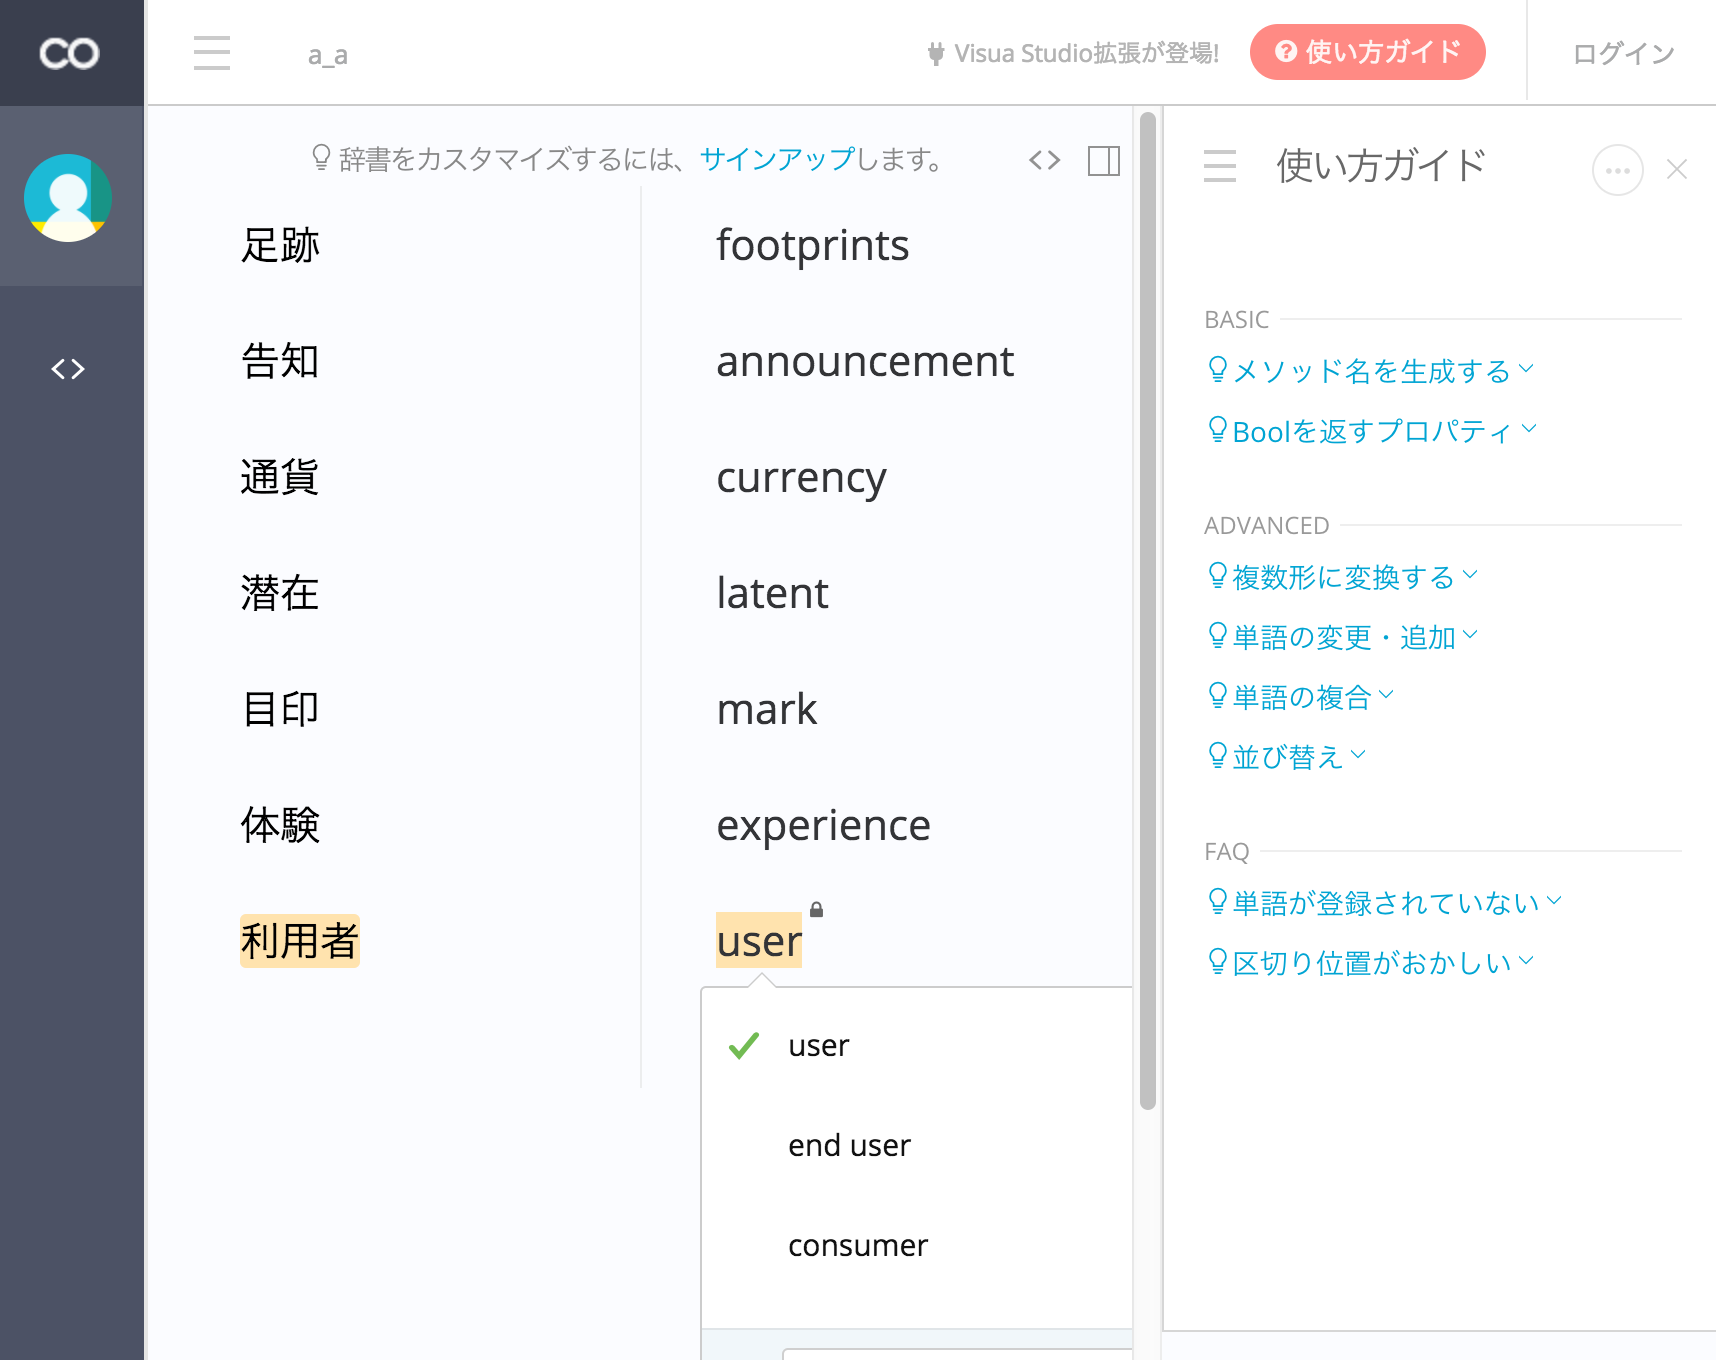1716x1360 pixels.
Task: Toggle the split panel layout icon
Action: click(1103, 161)
